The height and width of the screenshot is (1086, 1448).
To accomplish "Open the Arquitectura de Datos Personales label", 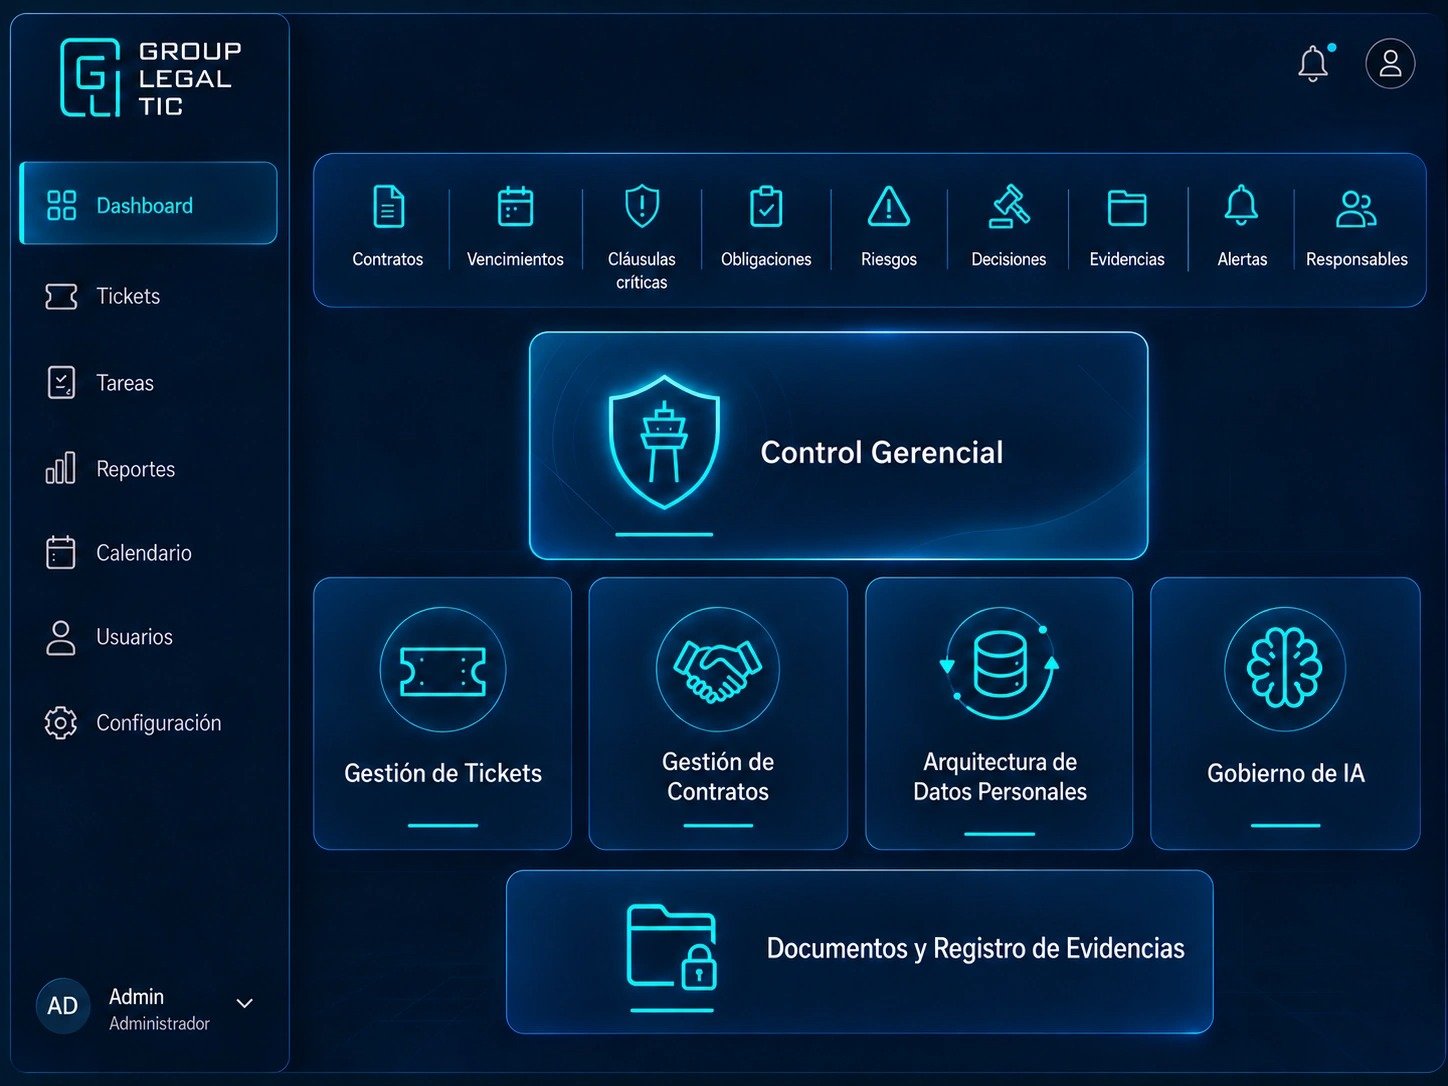I will pyautogui.click(x=1000, y=777).
